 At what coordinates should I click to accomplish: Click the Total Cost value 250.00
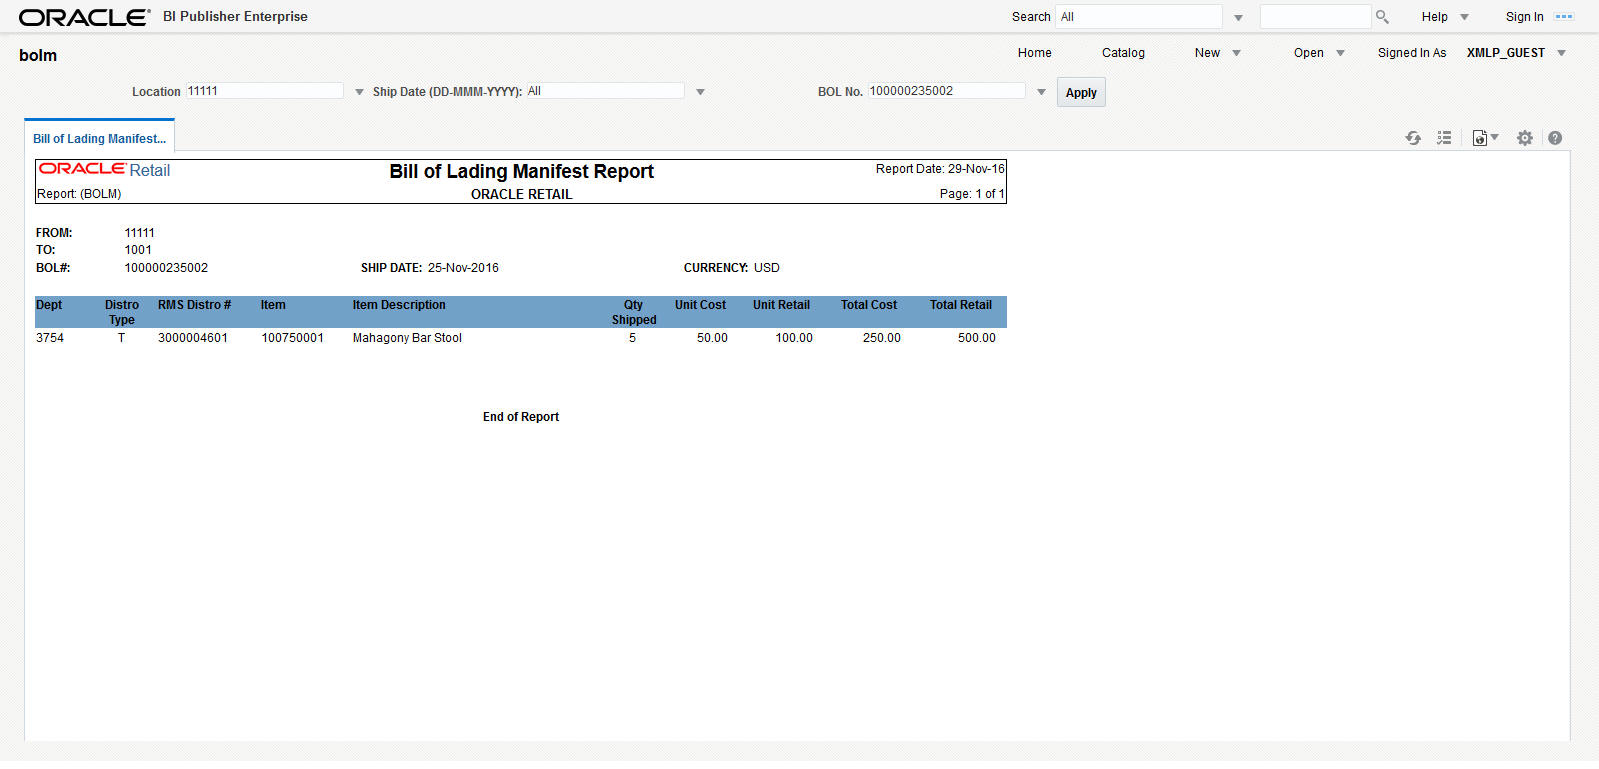tap(882, 338)
